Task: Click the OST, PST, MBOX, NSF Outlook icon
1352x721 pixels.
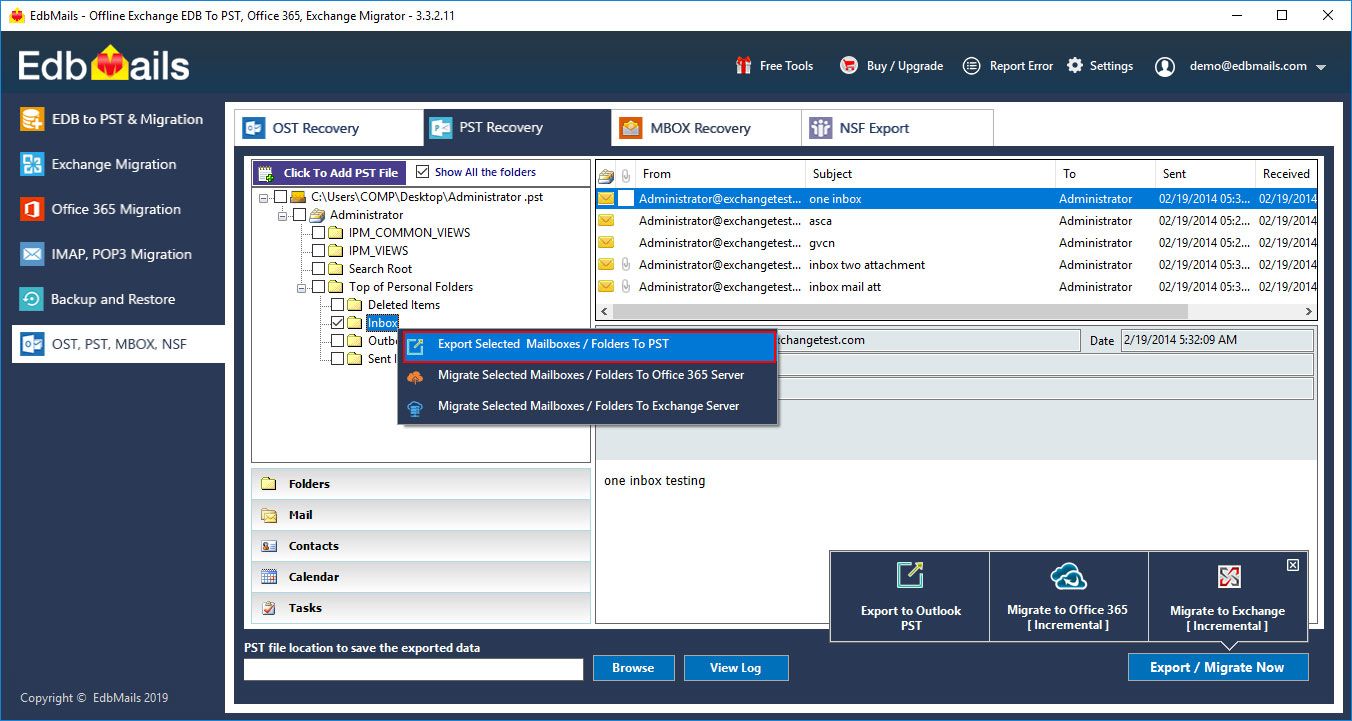Action: coord(33,344)
